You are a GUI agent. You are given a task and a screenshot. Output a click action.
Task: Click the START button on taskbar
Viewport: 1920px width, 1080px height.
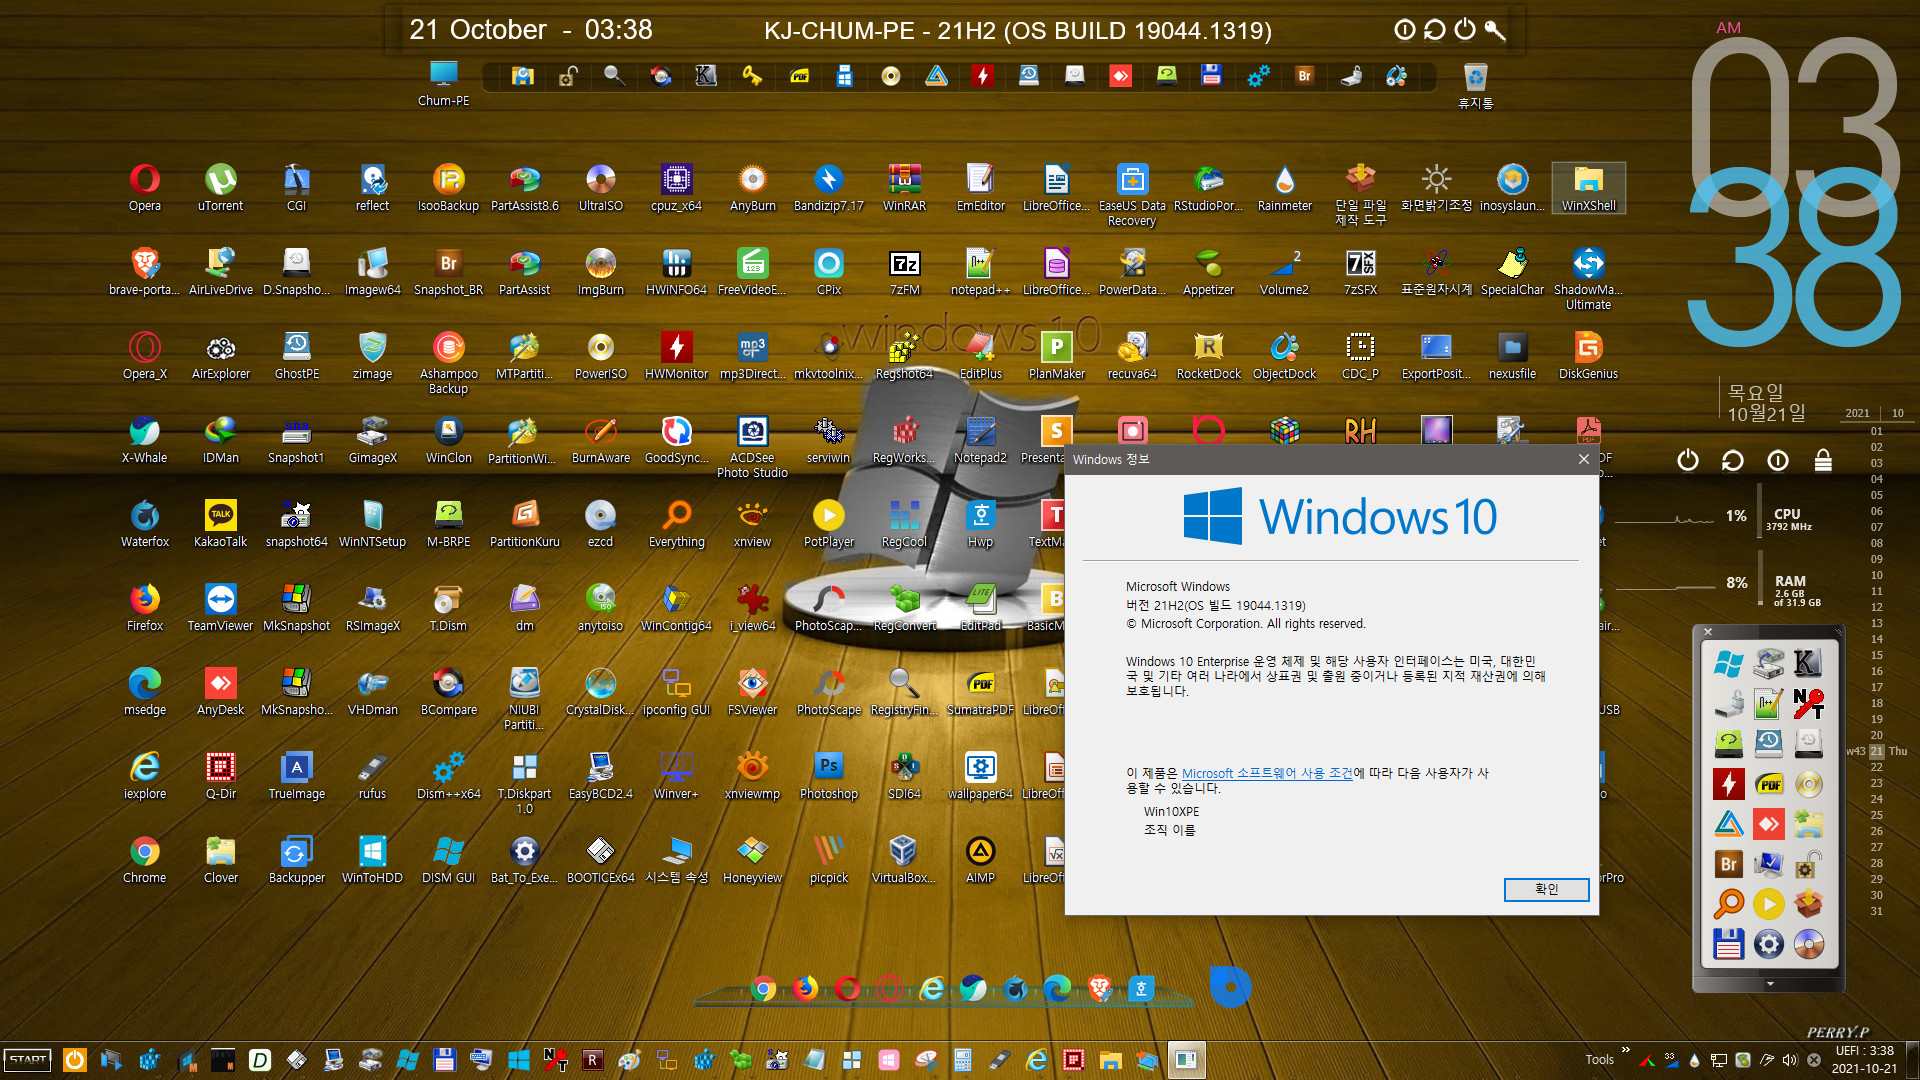click(x=28, y=1060)
